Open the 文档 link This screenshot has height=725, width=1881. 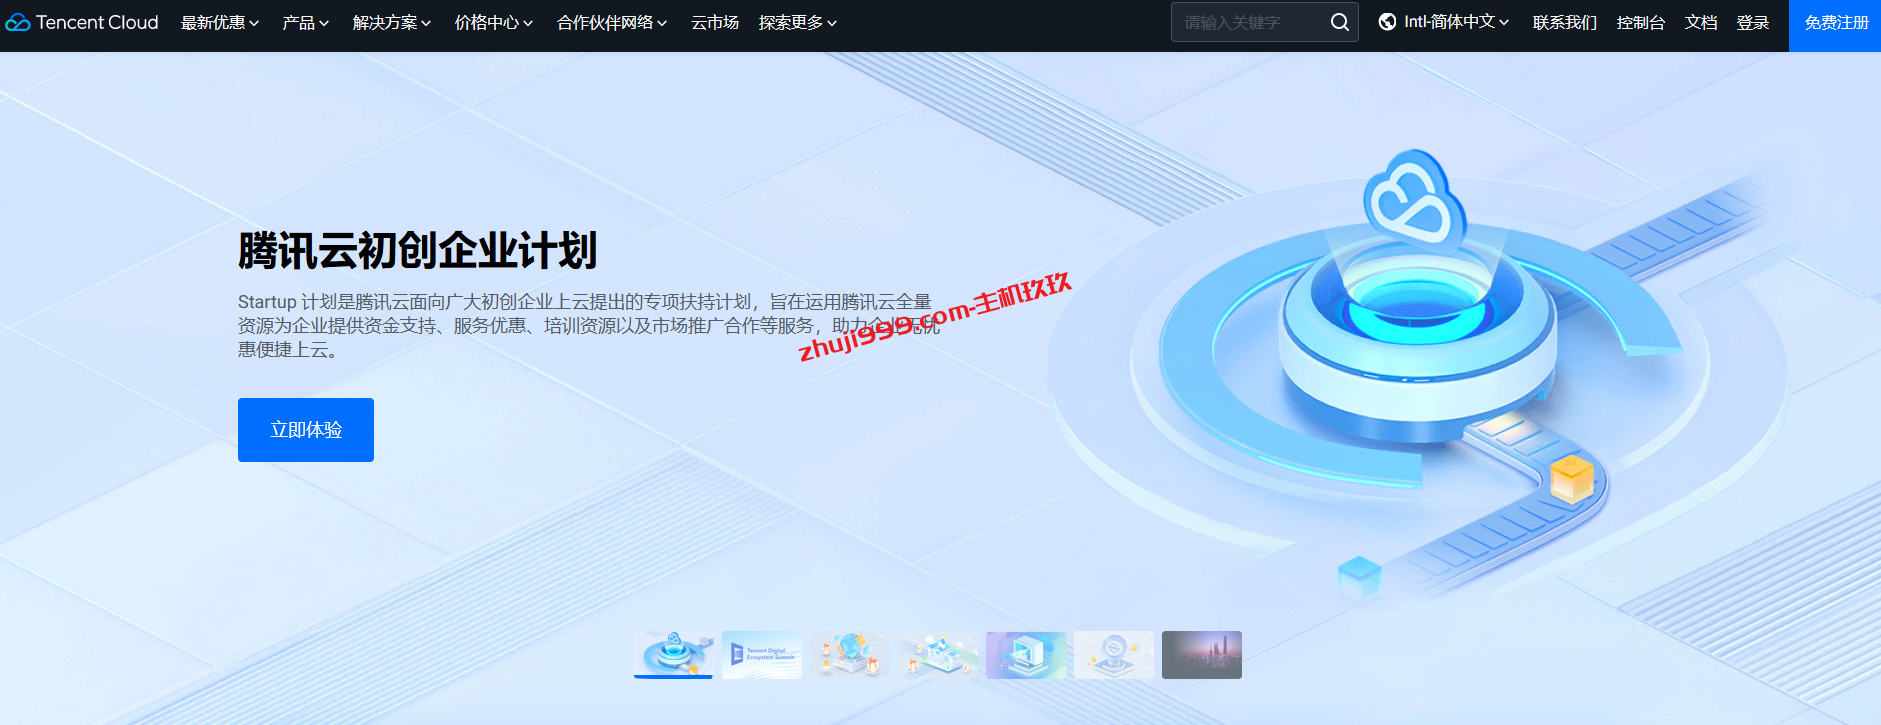1700,22
